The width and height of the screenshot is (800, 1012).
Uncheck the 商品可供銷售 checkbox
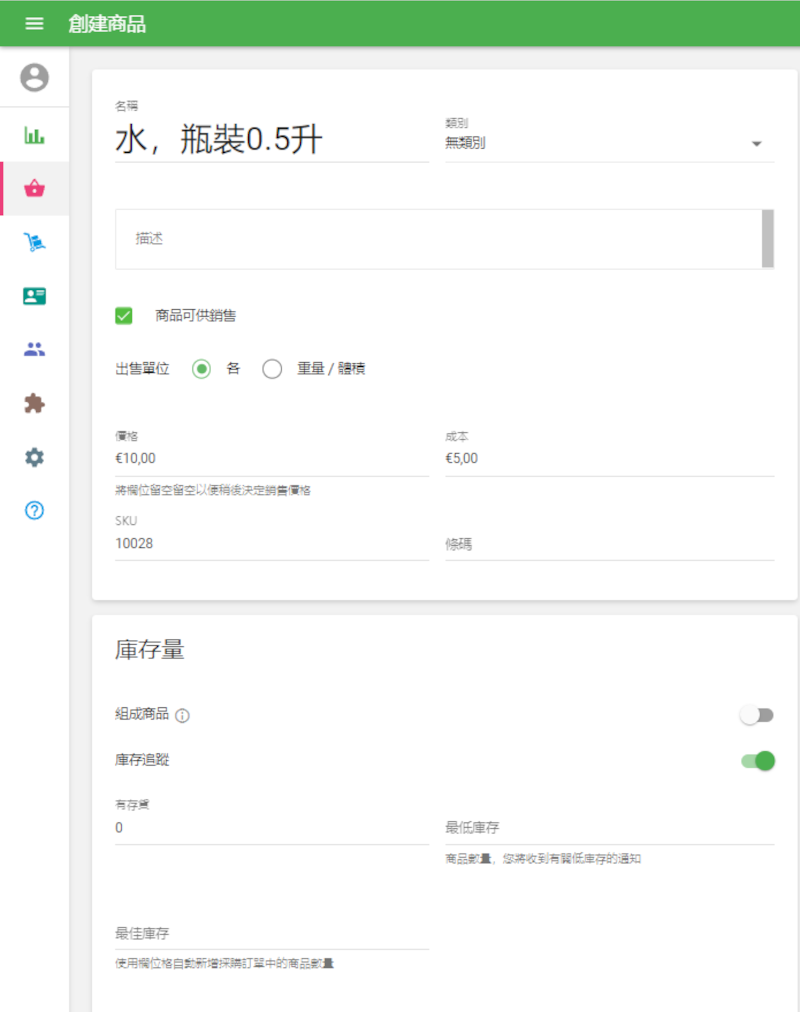[x=123, y=315]
